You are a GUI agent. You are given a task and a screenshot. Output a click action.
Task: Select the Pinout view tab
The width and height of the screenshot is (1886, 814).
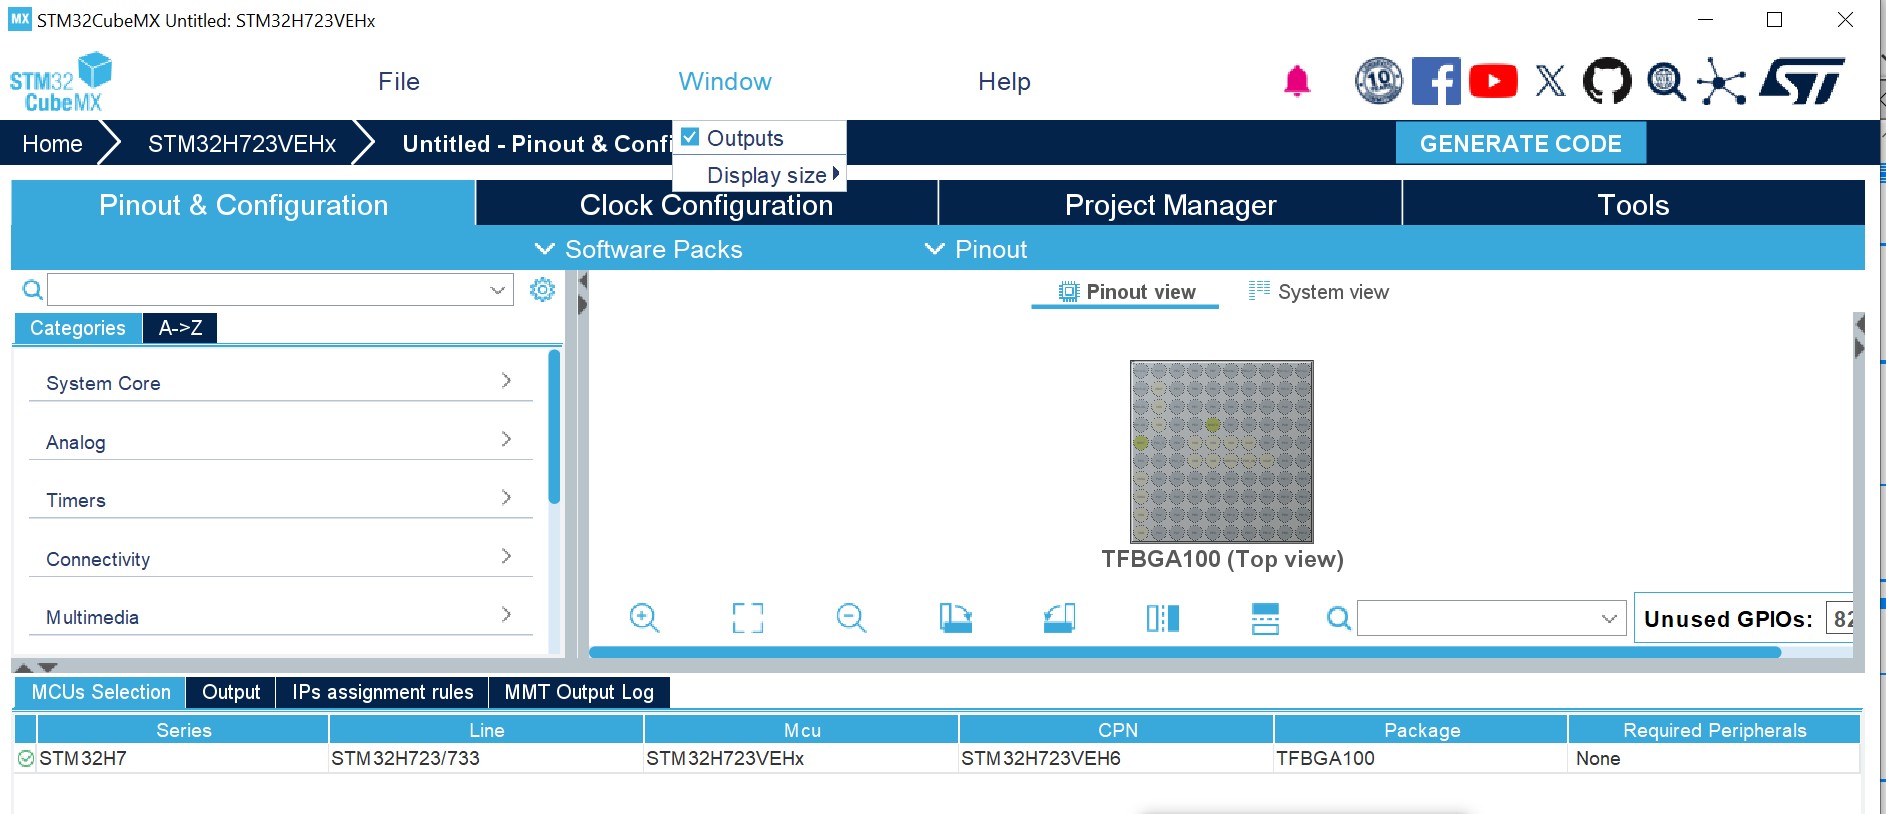coord(1127,292)
